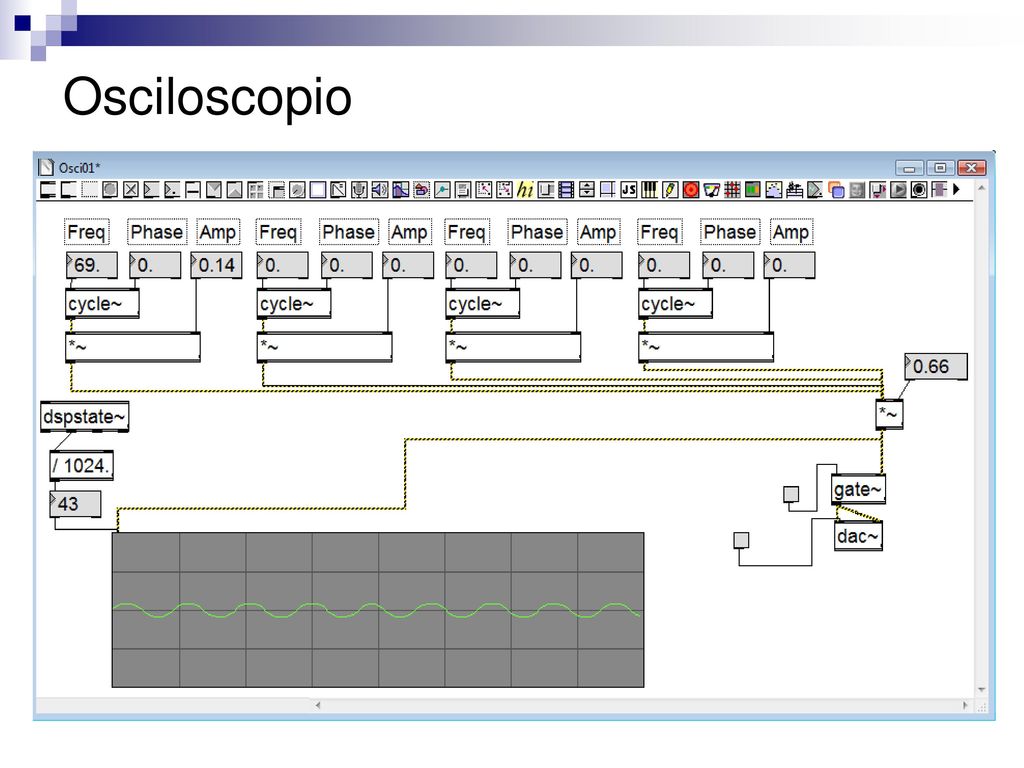
Task: Choose the pencil drawing tool
Action: click(x=670, y=190)
